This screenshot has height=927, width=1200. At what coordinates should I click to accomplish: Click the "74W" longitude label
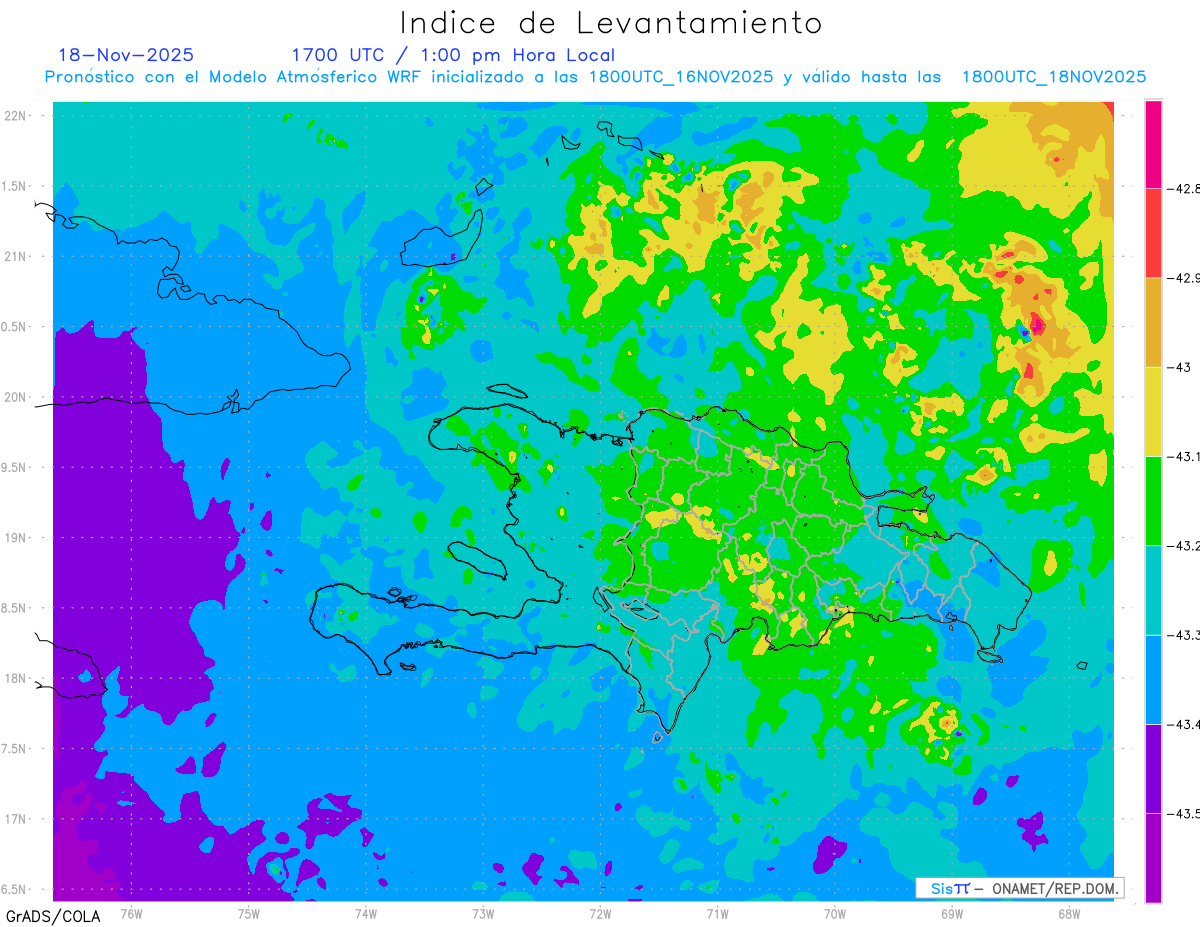(x=365, y=913)
